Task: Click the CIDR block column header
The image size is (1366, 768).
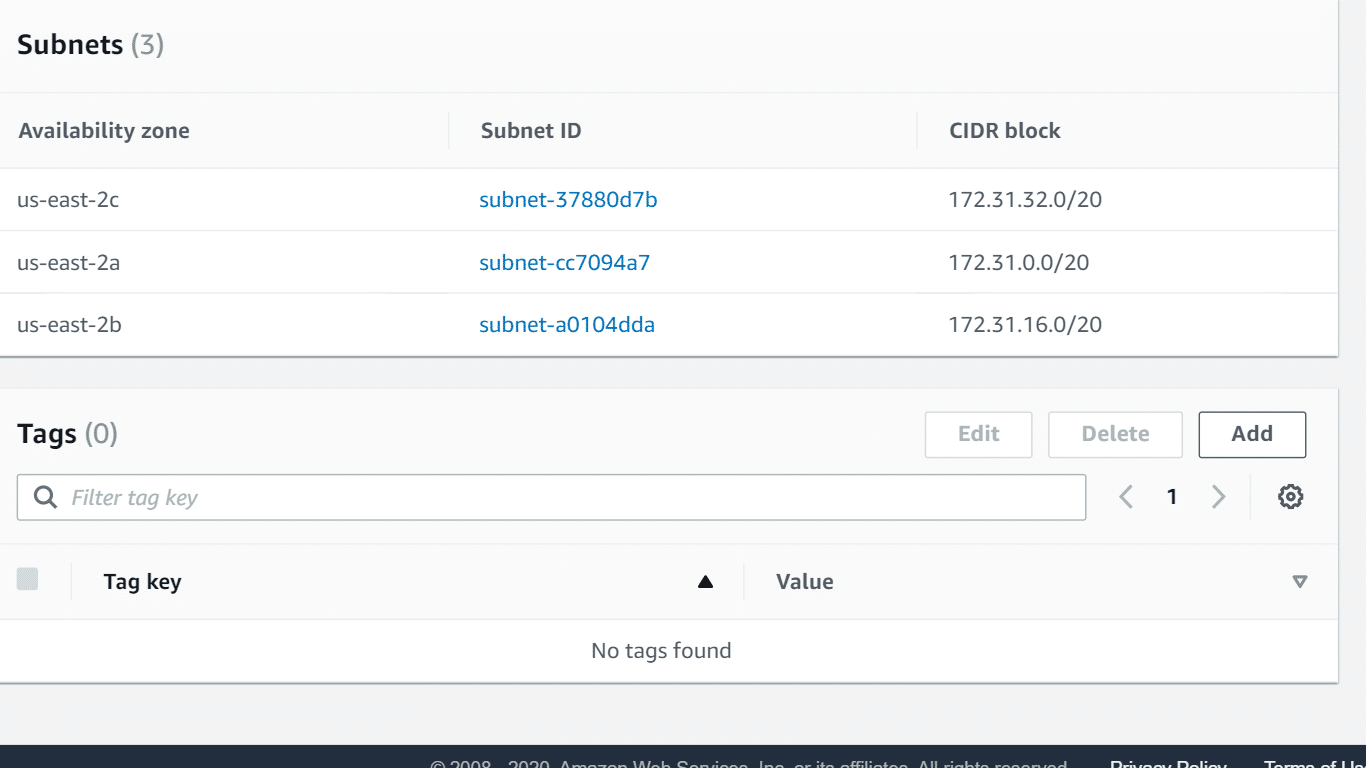Action: coord(1004,130)
